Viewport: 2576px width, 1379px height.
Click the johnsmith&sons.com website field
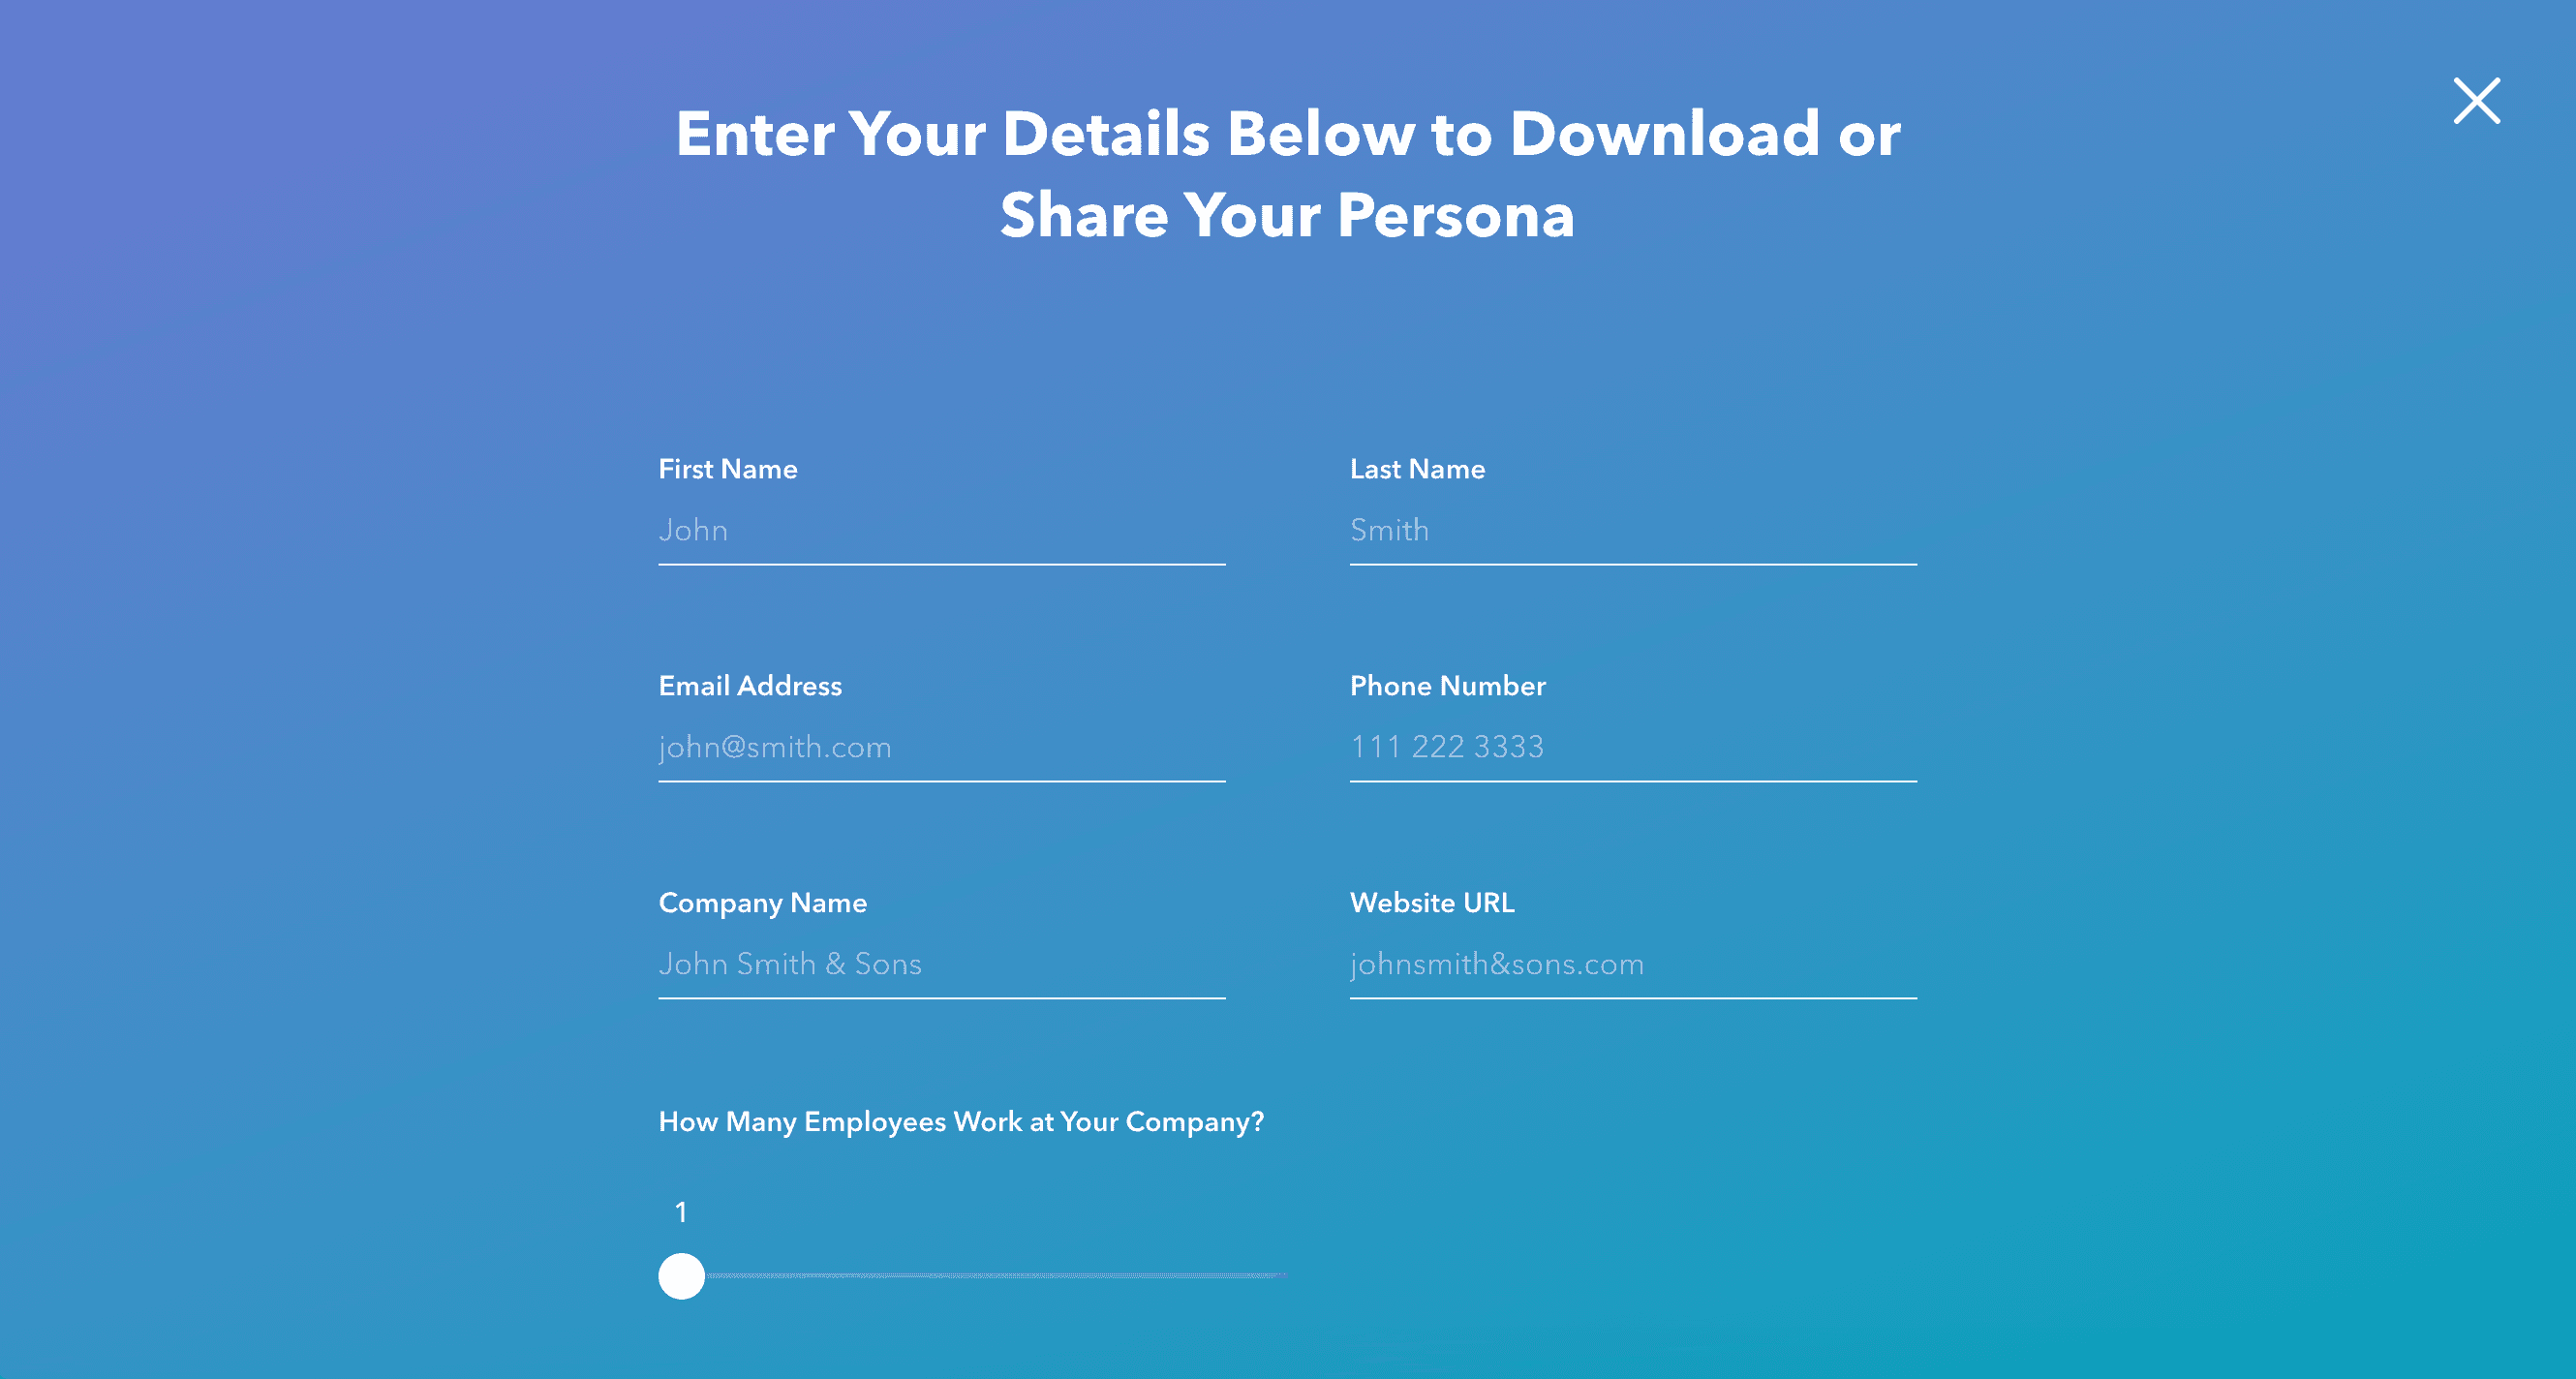pyautogui.click(x=1632, y=965)
